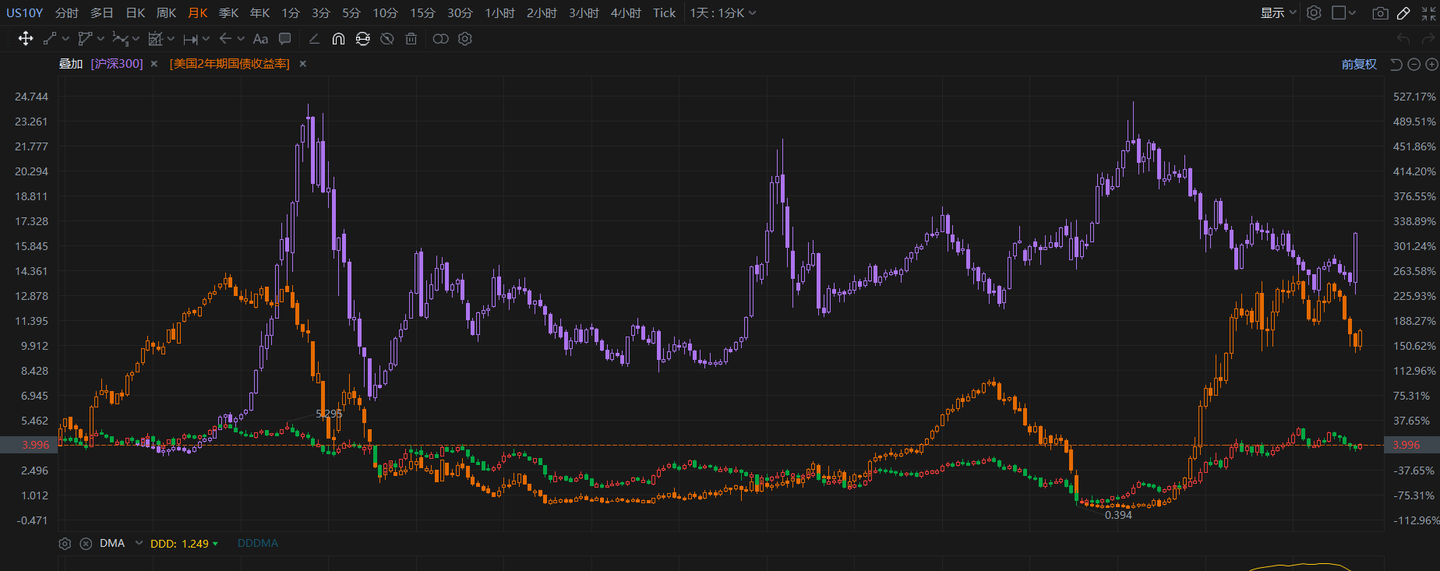The height and width of the screenshot is (571, 1440).
Task: Select the wave pattern drawing tool
Action: [120, 39]
